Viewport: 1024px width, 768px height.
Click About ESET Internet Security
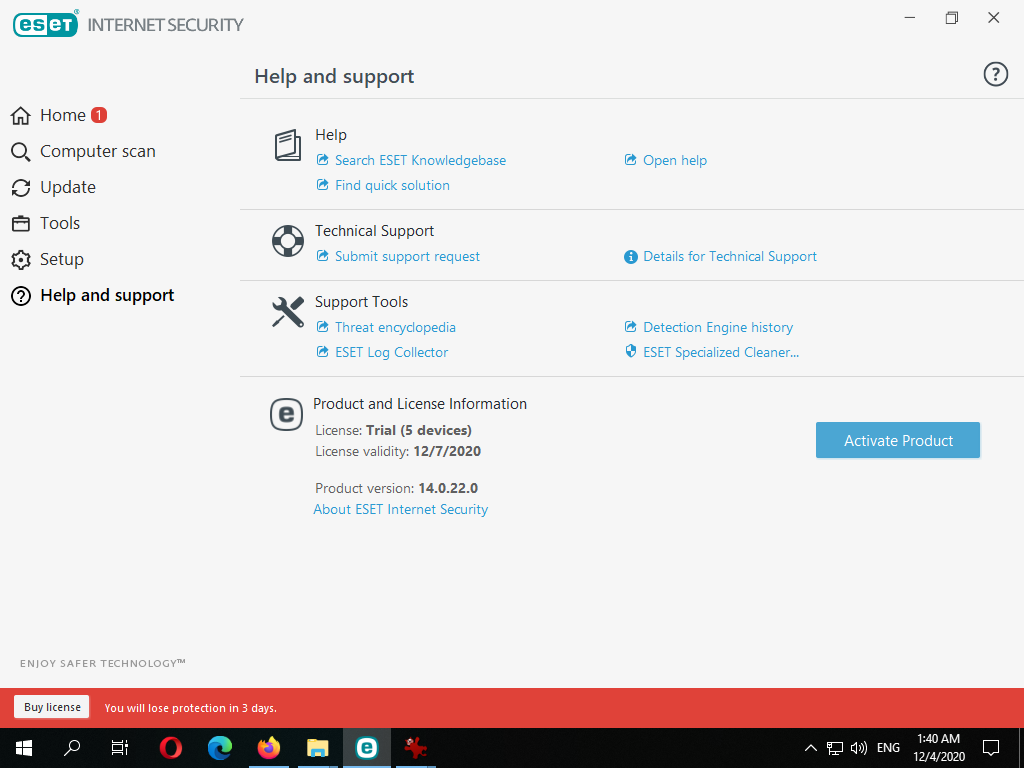click(400, 509)
